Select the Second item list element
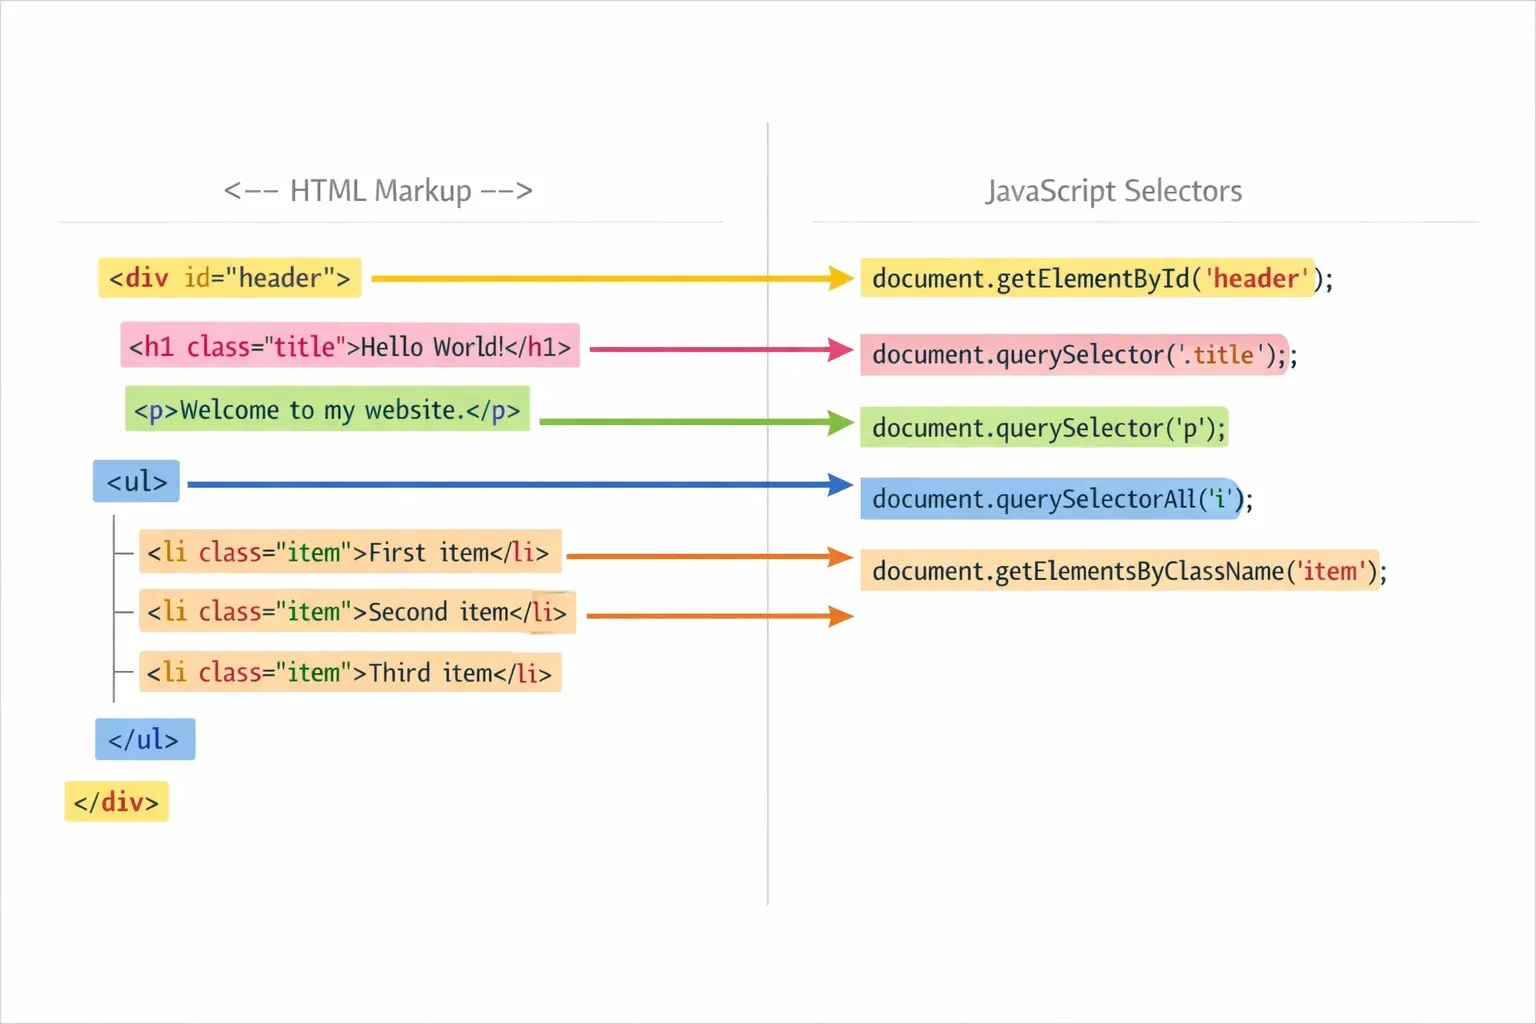The width and height of the screenshot is (1536, 1024). tap(357, 612)
